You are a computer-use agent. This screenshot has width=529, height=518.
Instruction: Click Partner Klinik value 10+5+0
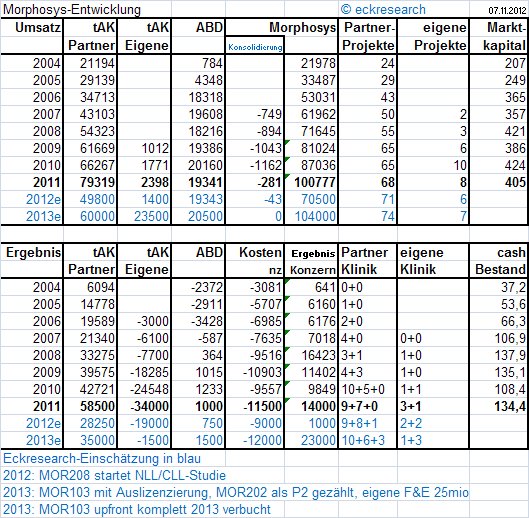[x=363, y=389]
